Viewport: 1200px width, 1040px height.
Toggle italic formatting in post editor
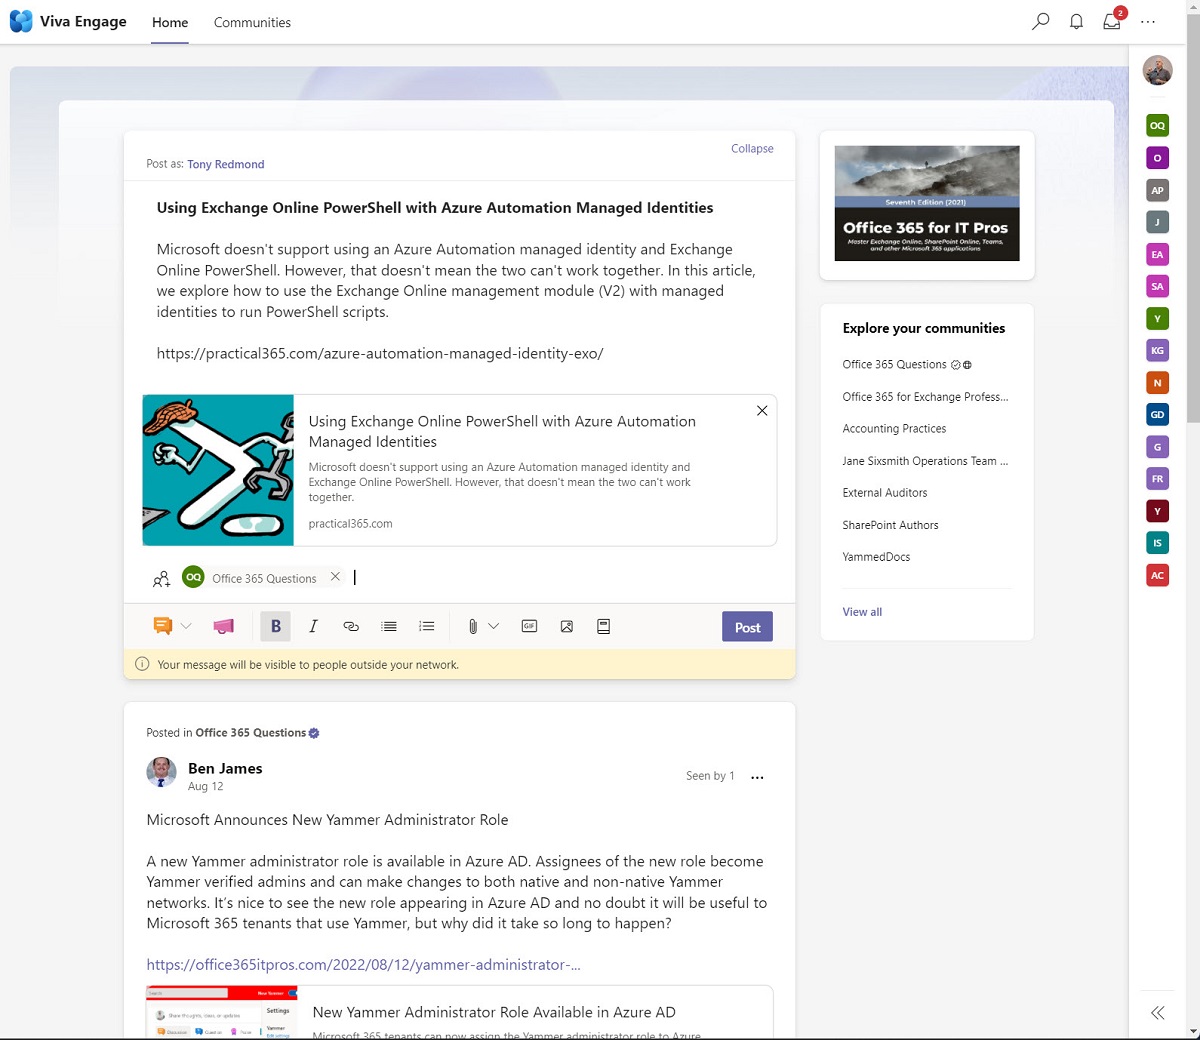click(x=313, y=626)
